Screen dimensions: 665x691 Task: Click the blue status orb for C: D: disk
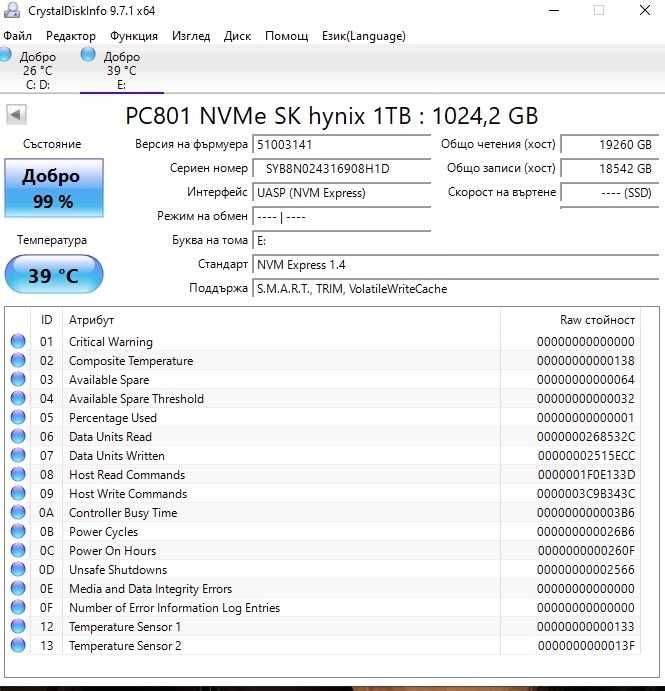[5, 55]
